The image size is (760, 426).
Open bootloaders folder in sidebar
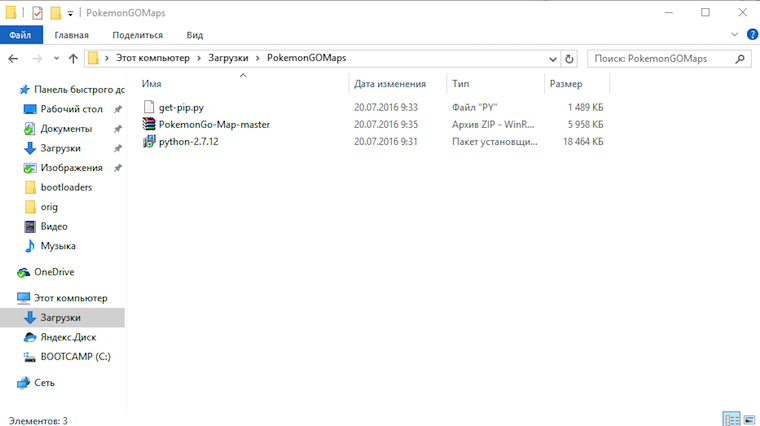coord(66,187)
